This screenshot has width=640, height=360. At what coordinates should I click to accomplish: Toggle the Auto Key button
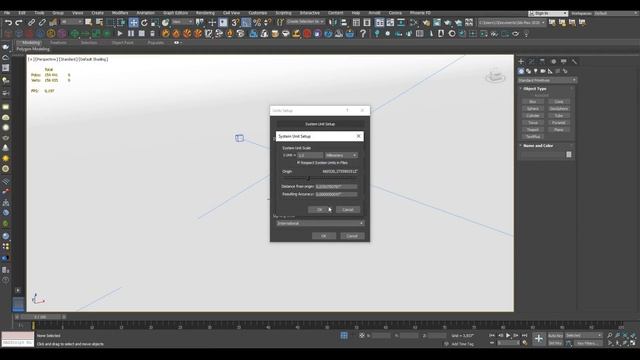point(555,336)
